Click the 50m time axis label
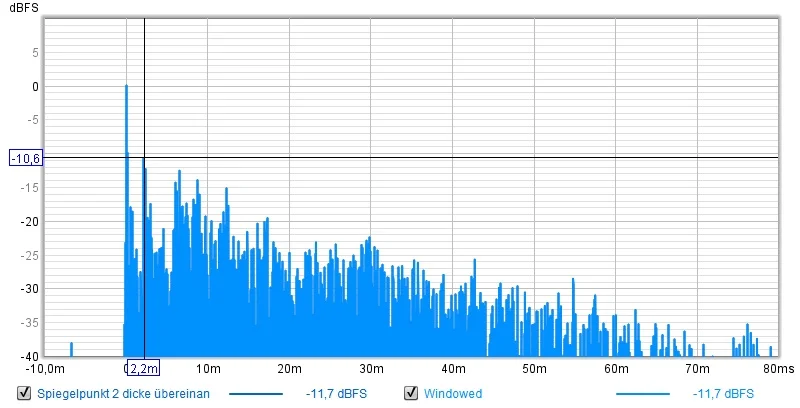Image resolution: width=800 pixels, height=408 pixels. pyautogui.click(x=534, y=368)
